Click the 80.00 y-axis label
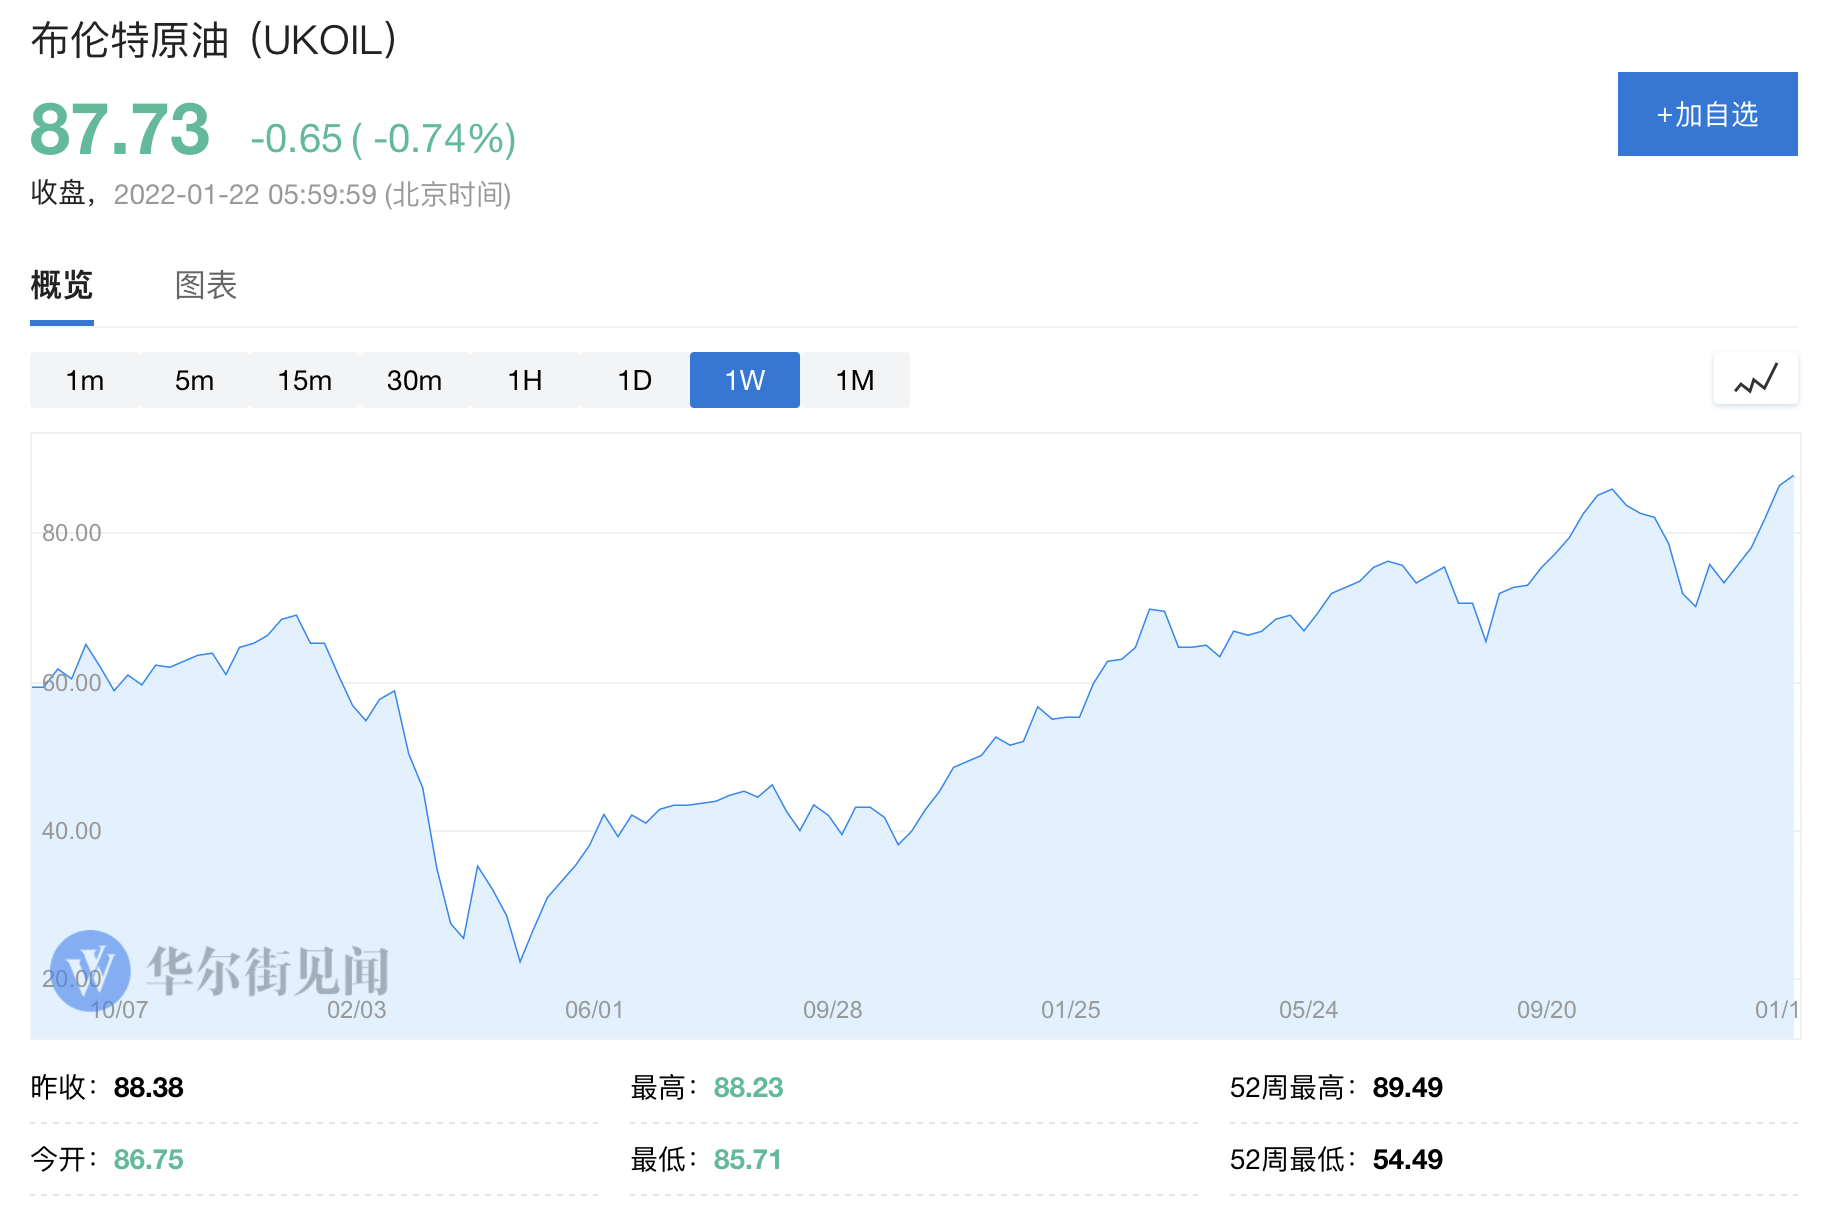The height and width of the screenshot is (1214, 1836). (x=72, y=533)
